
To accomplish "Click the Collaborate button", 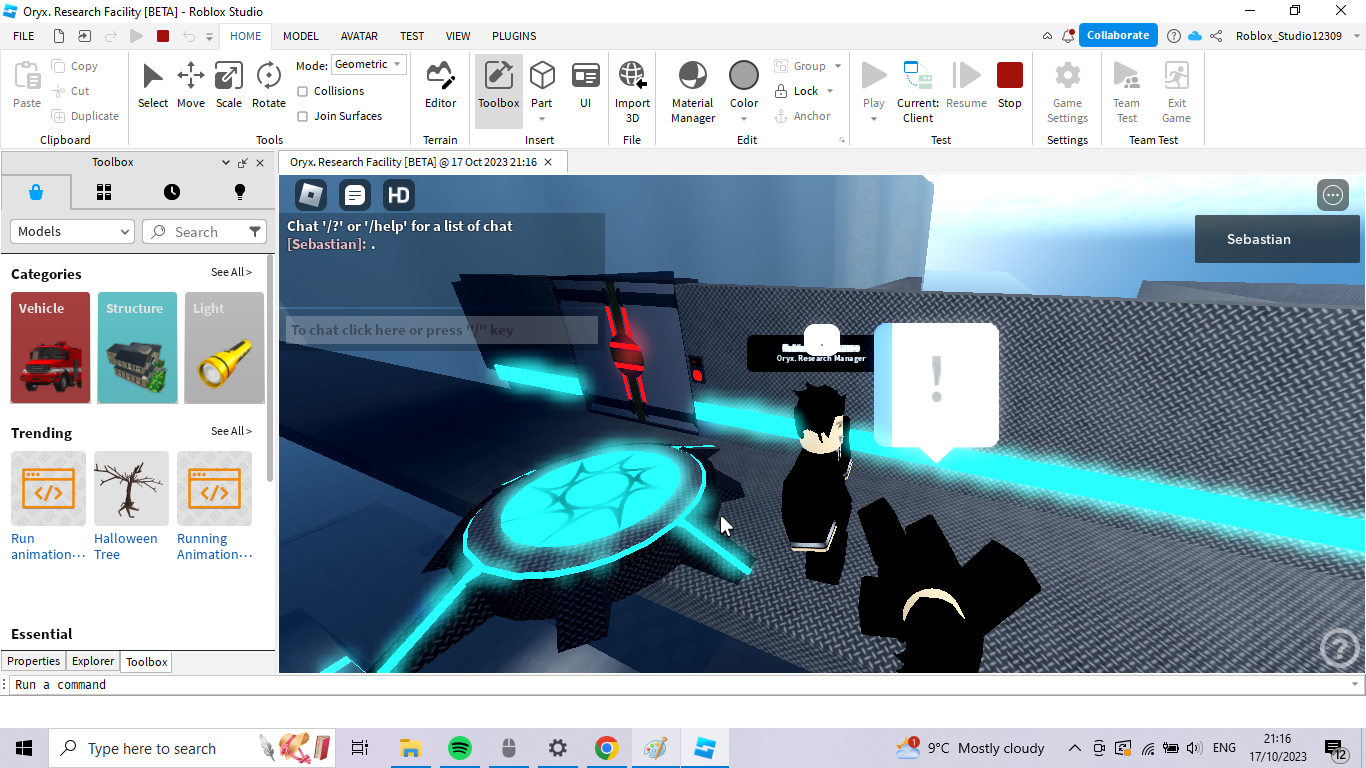I will 1118,35.
